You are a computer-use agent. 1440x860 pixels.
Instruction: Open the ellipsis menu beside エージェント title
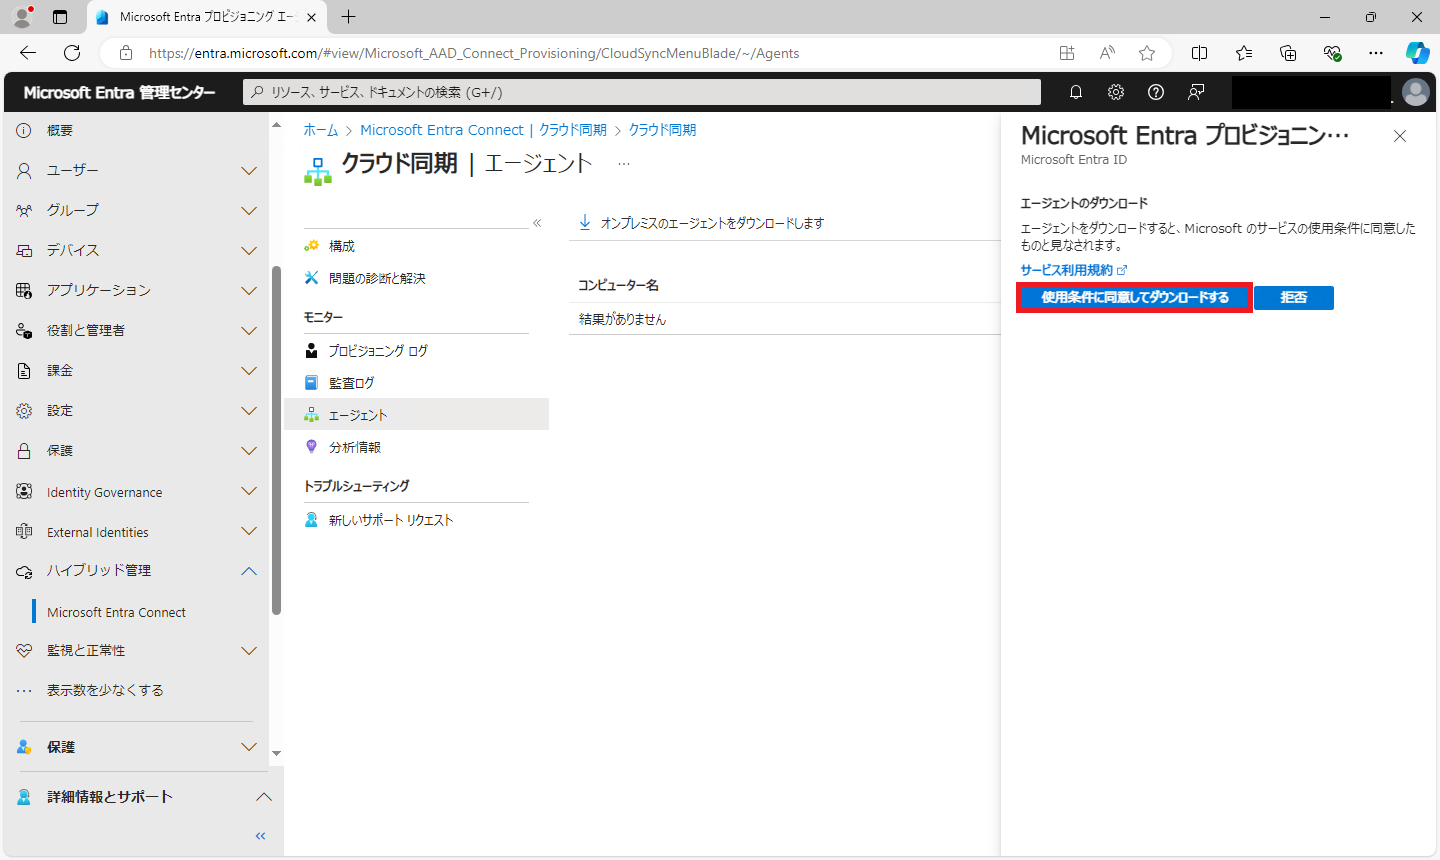[x=624, y=163]
